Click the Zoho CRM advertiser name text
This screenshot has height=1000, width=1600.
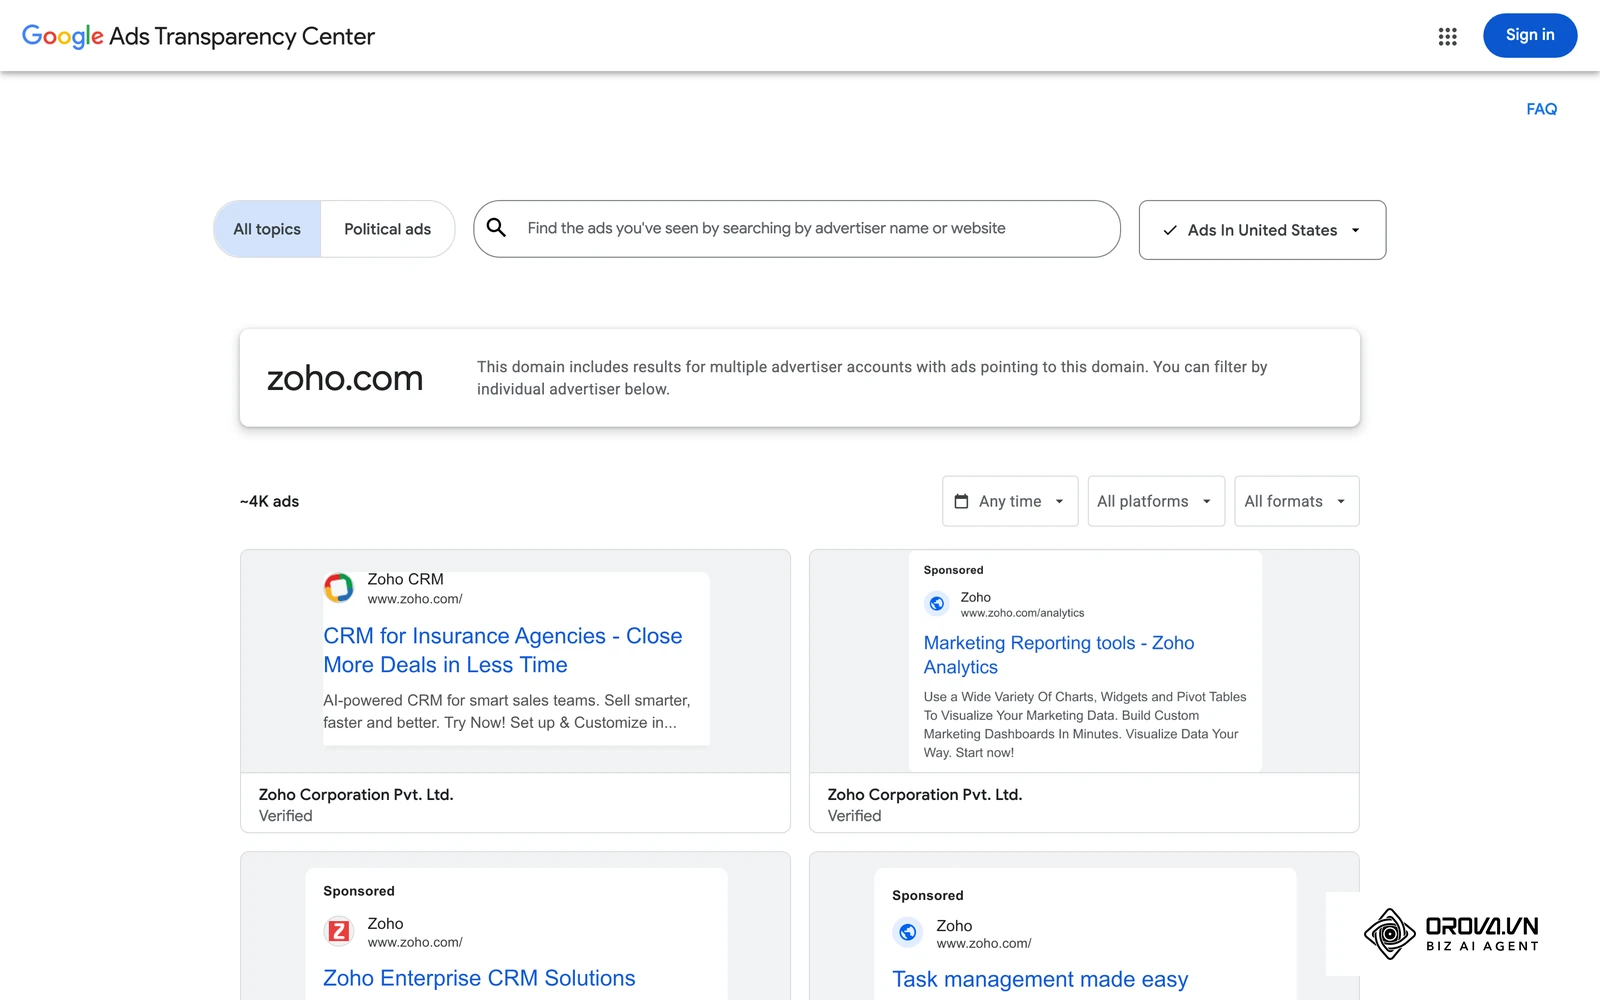pyautogui.click(x=405, y=579)
